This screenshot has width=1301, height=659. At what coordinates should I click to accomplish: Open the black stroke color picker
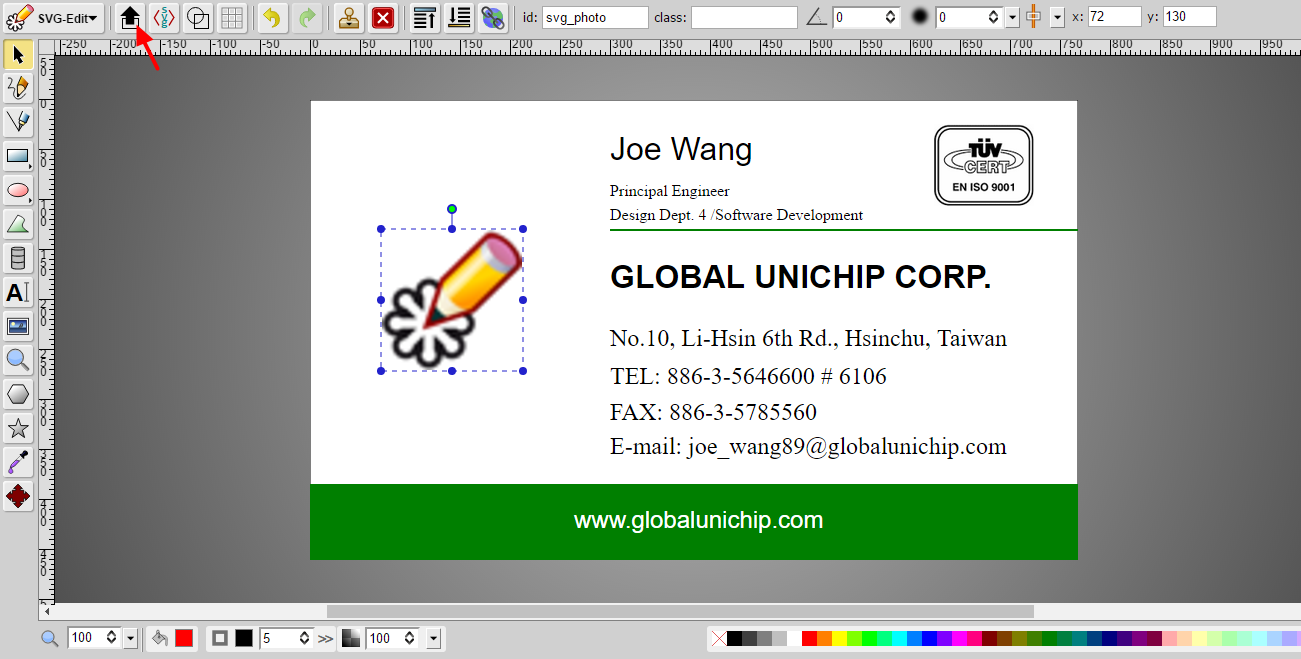[x=244, y=638]
